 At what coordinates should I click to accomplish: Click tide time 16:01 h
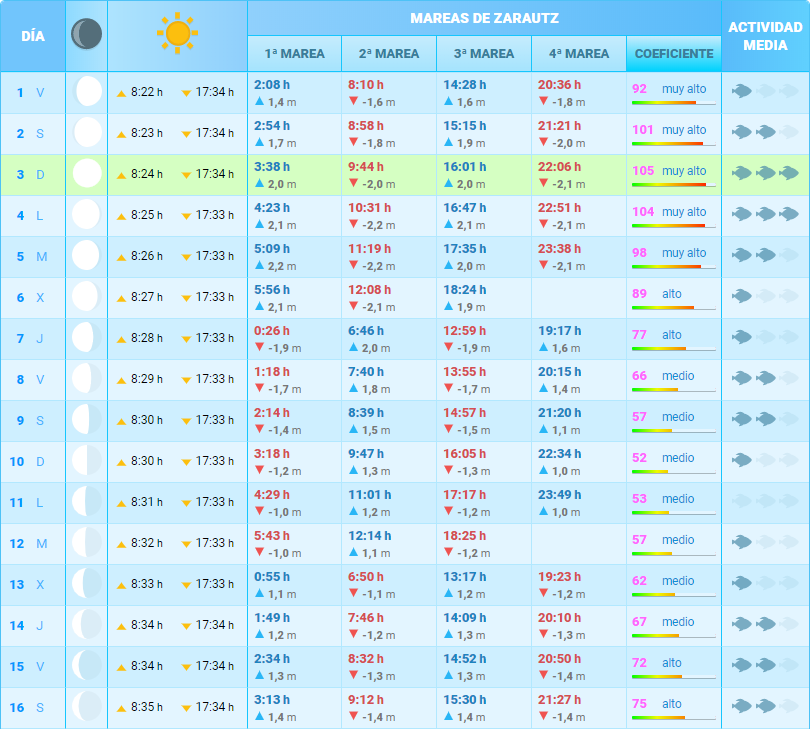click(x=464, y=167)
